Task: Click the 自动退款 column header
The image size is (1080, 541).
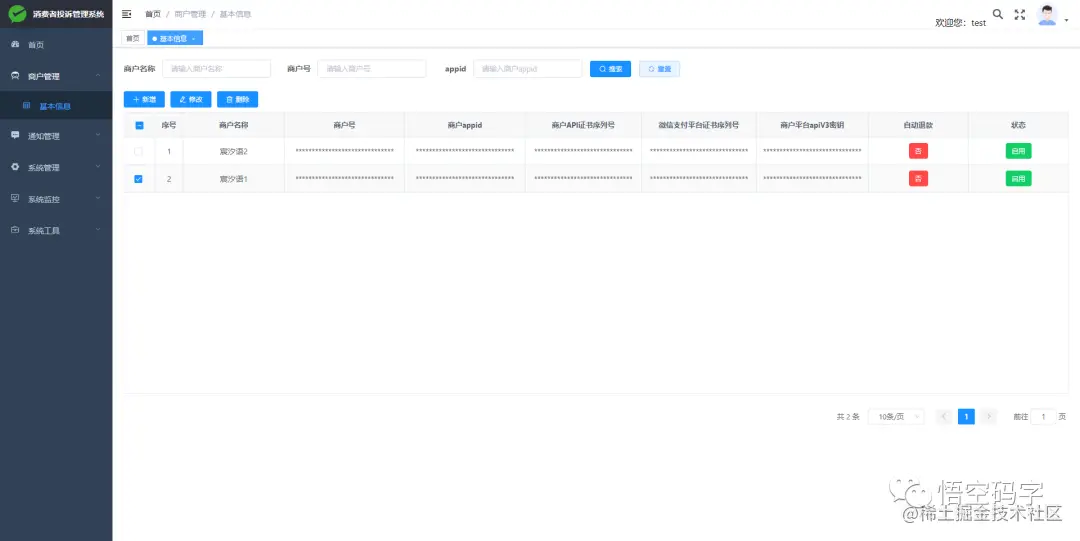Action: (918, 125)
